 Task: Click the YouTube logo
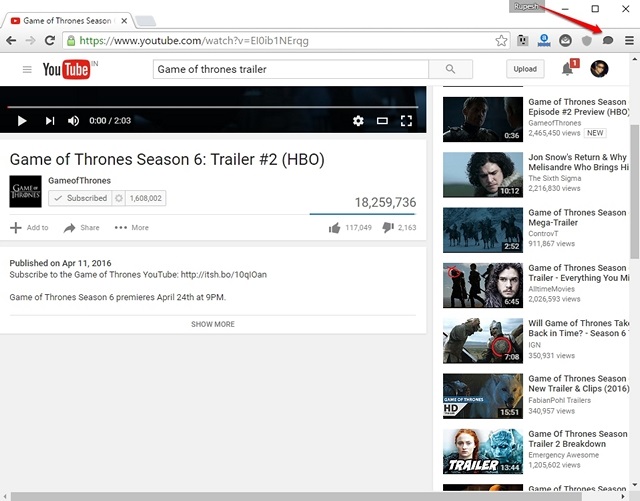coord(67,69)
